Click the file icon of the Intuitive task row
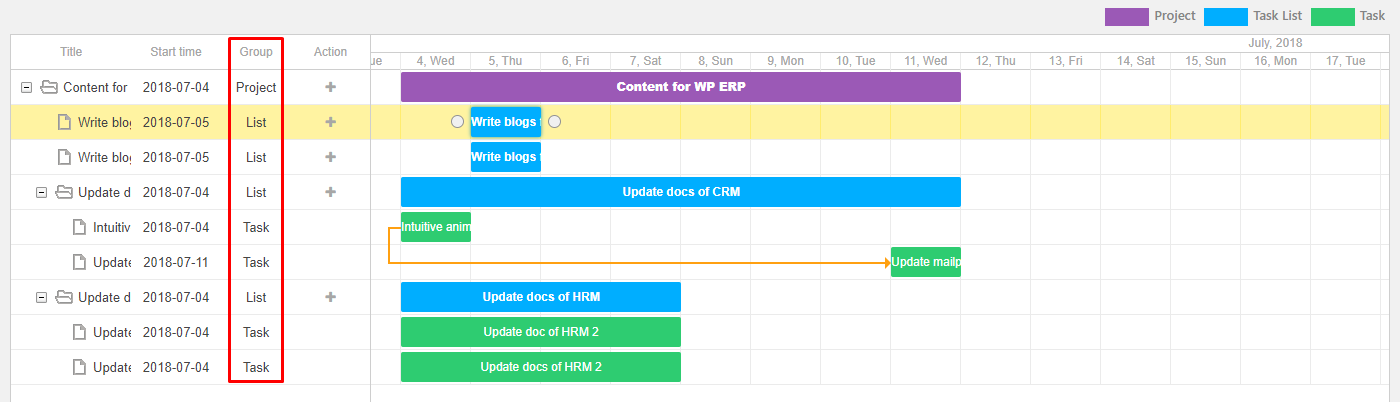The height and width of the screenshot is (402, 1400). click(x=79, y=227)
